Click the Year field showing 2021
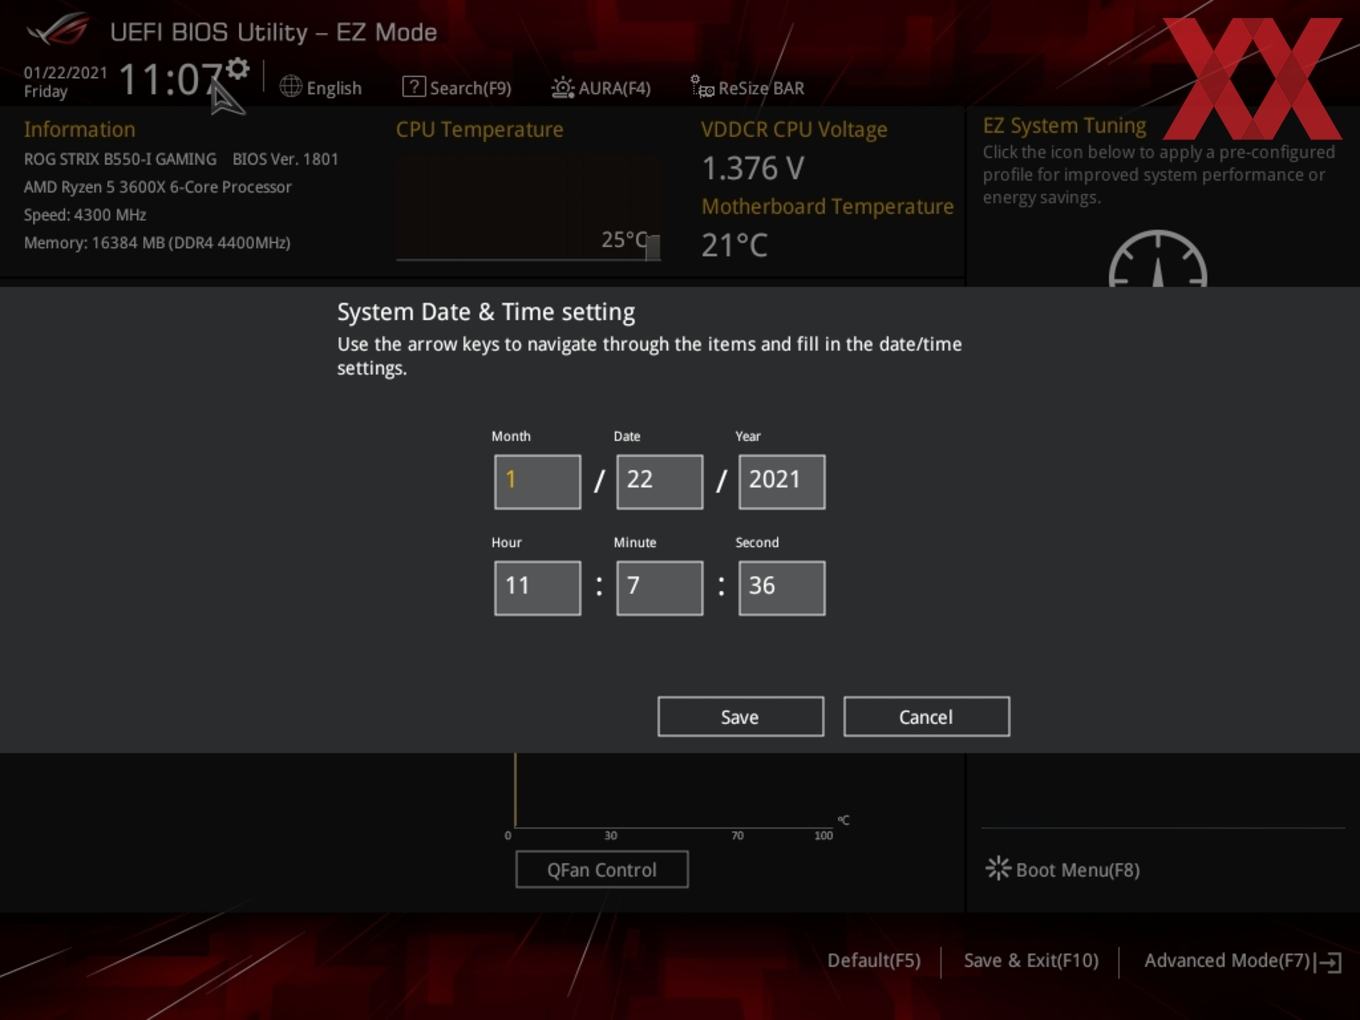The image size is (1360, 1020). pyautogui.click(x=782, y=482)
